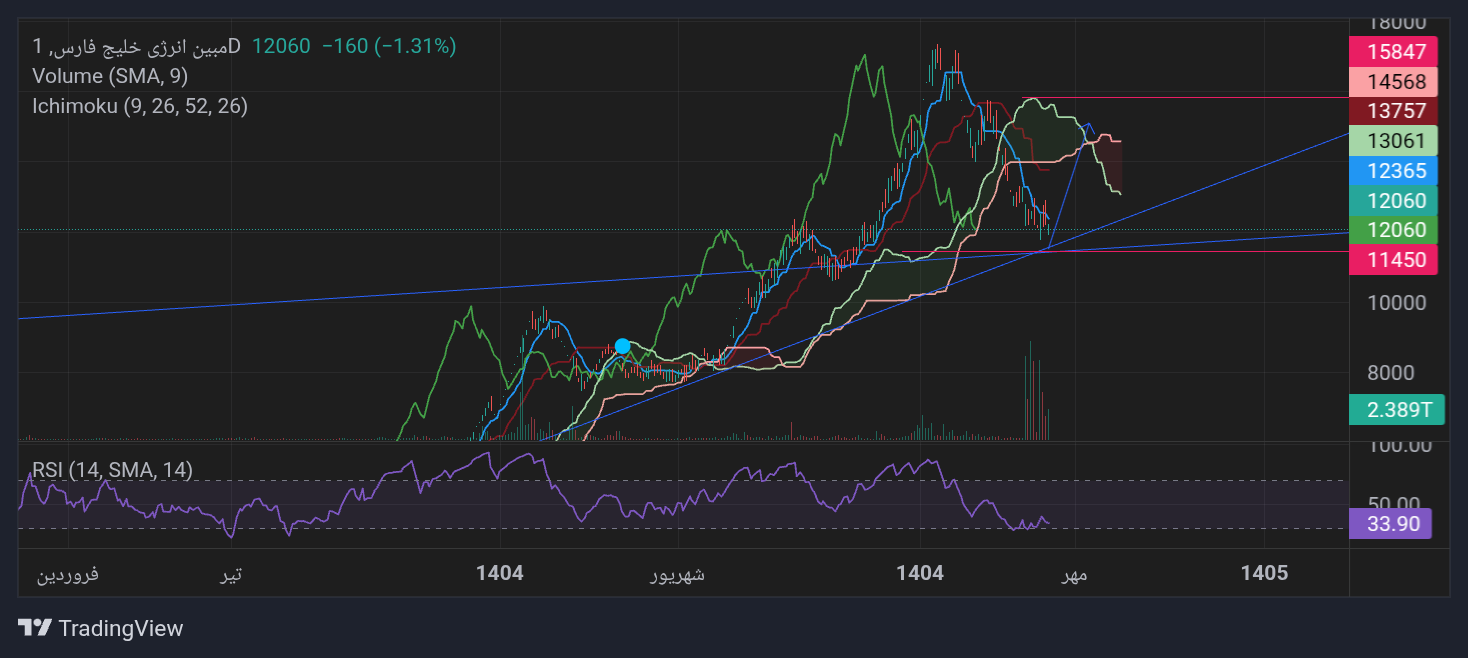1468x658 pixels.
Task: Click the تیر date on time axis
Action: pos(232,574)
